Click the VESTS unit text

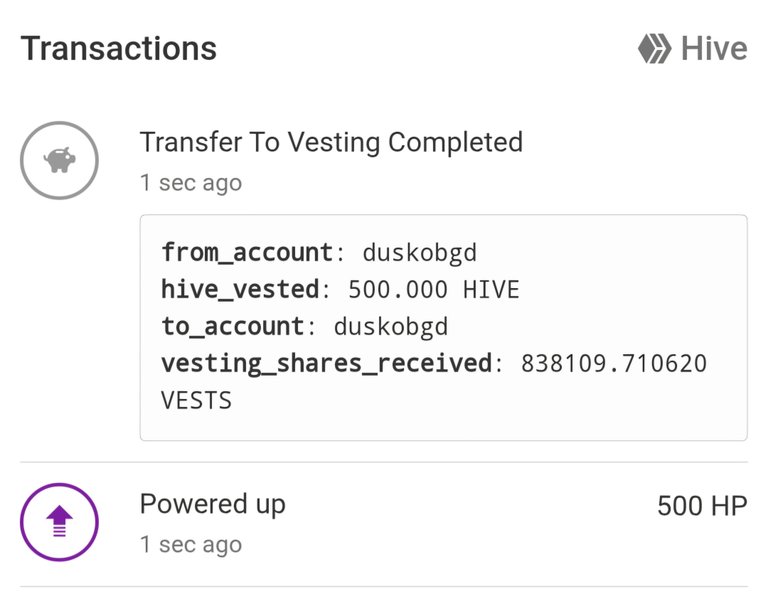196,401
